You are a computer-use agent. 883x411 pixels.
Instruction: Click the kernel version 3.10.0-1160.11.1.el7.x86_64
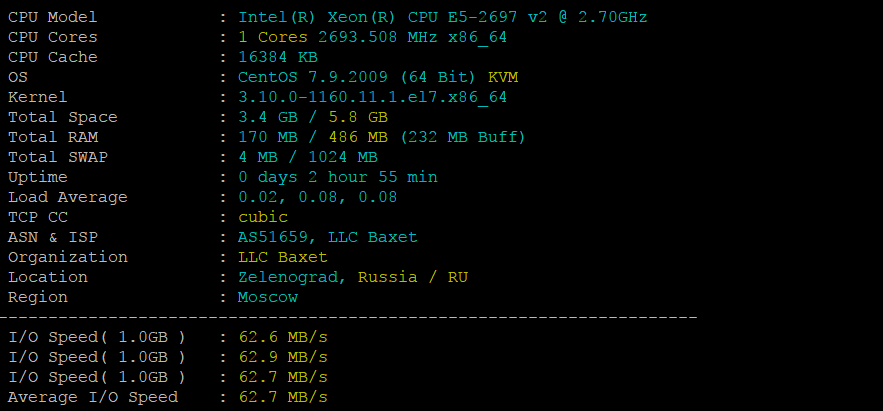372,97
